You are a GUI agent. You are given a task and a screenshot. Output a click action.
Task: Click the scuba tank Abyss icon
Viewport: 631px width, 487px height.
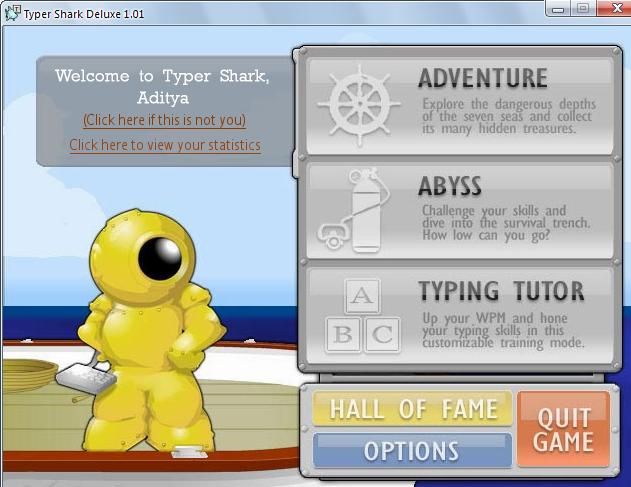354,210
